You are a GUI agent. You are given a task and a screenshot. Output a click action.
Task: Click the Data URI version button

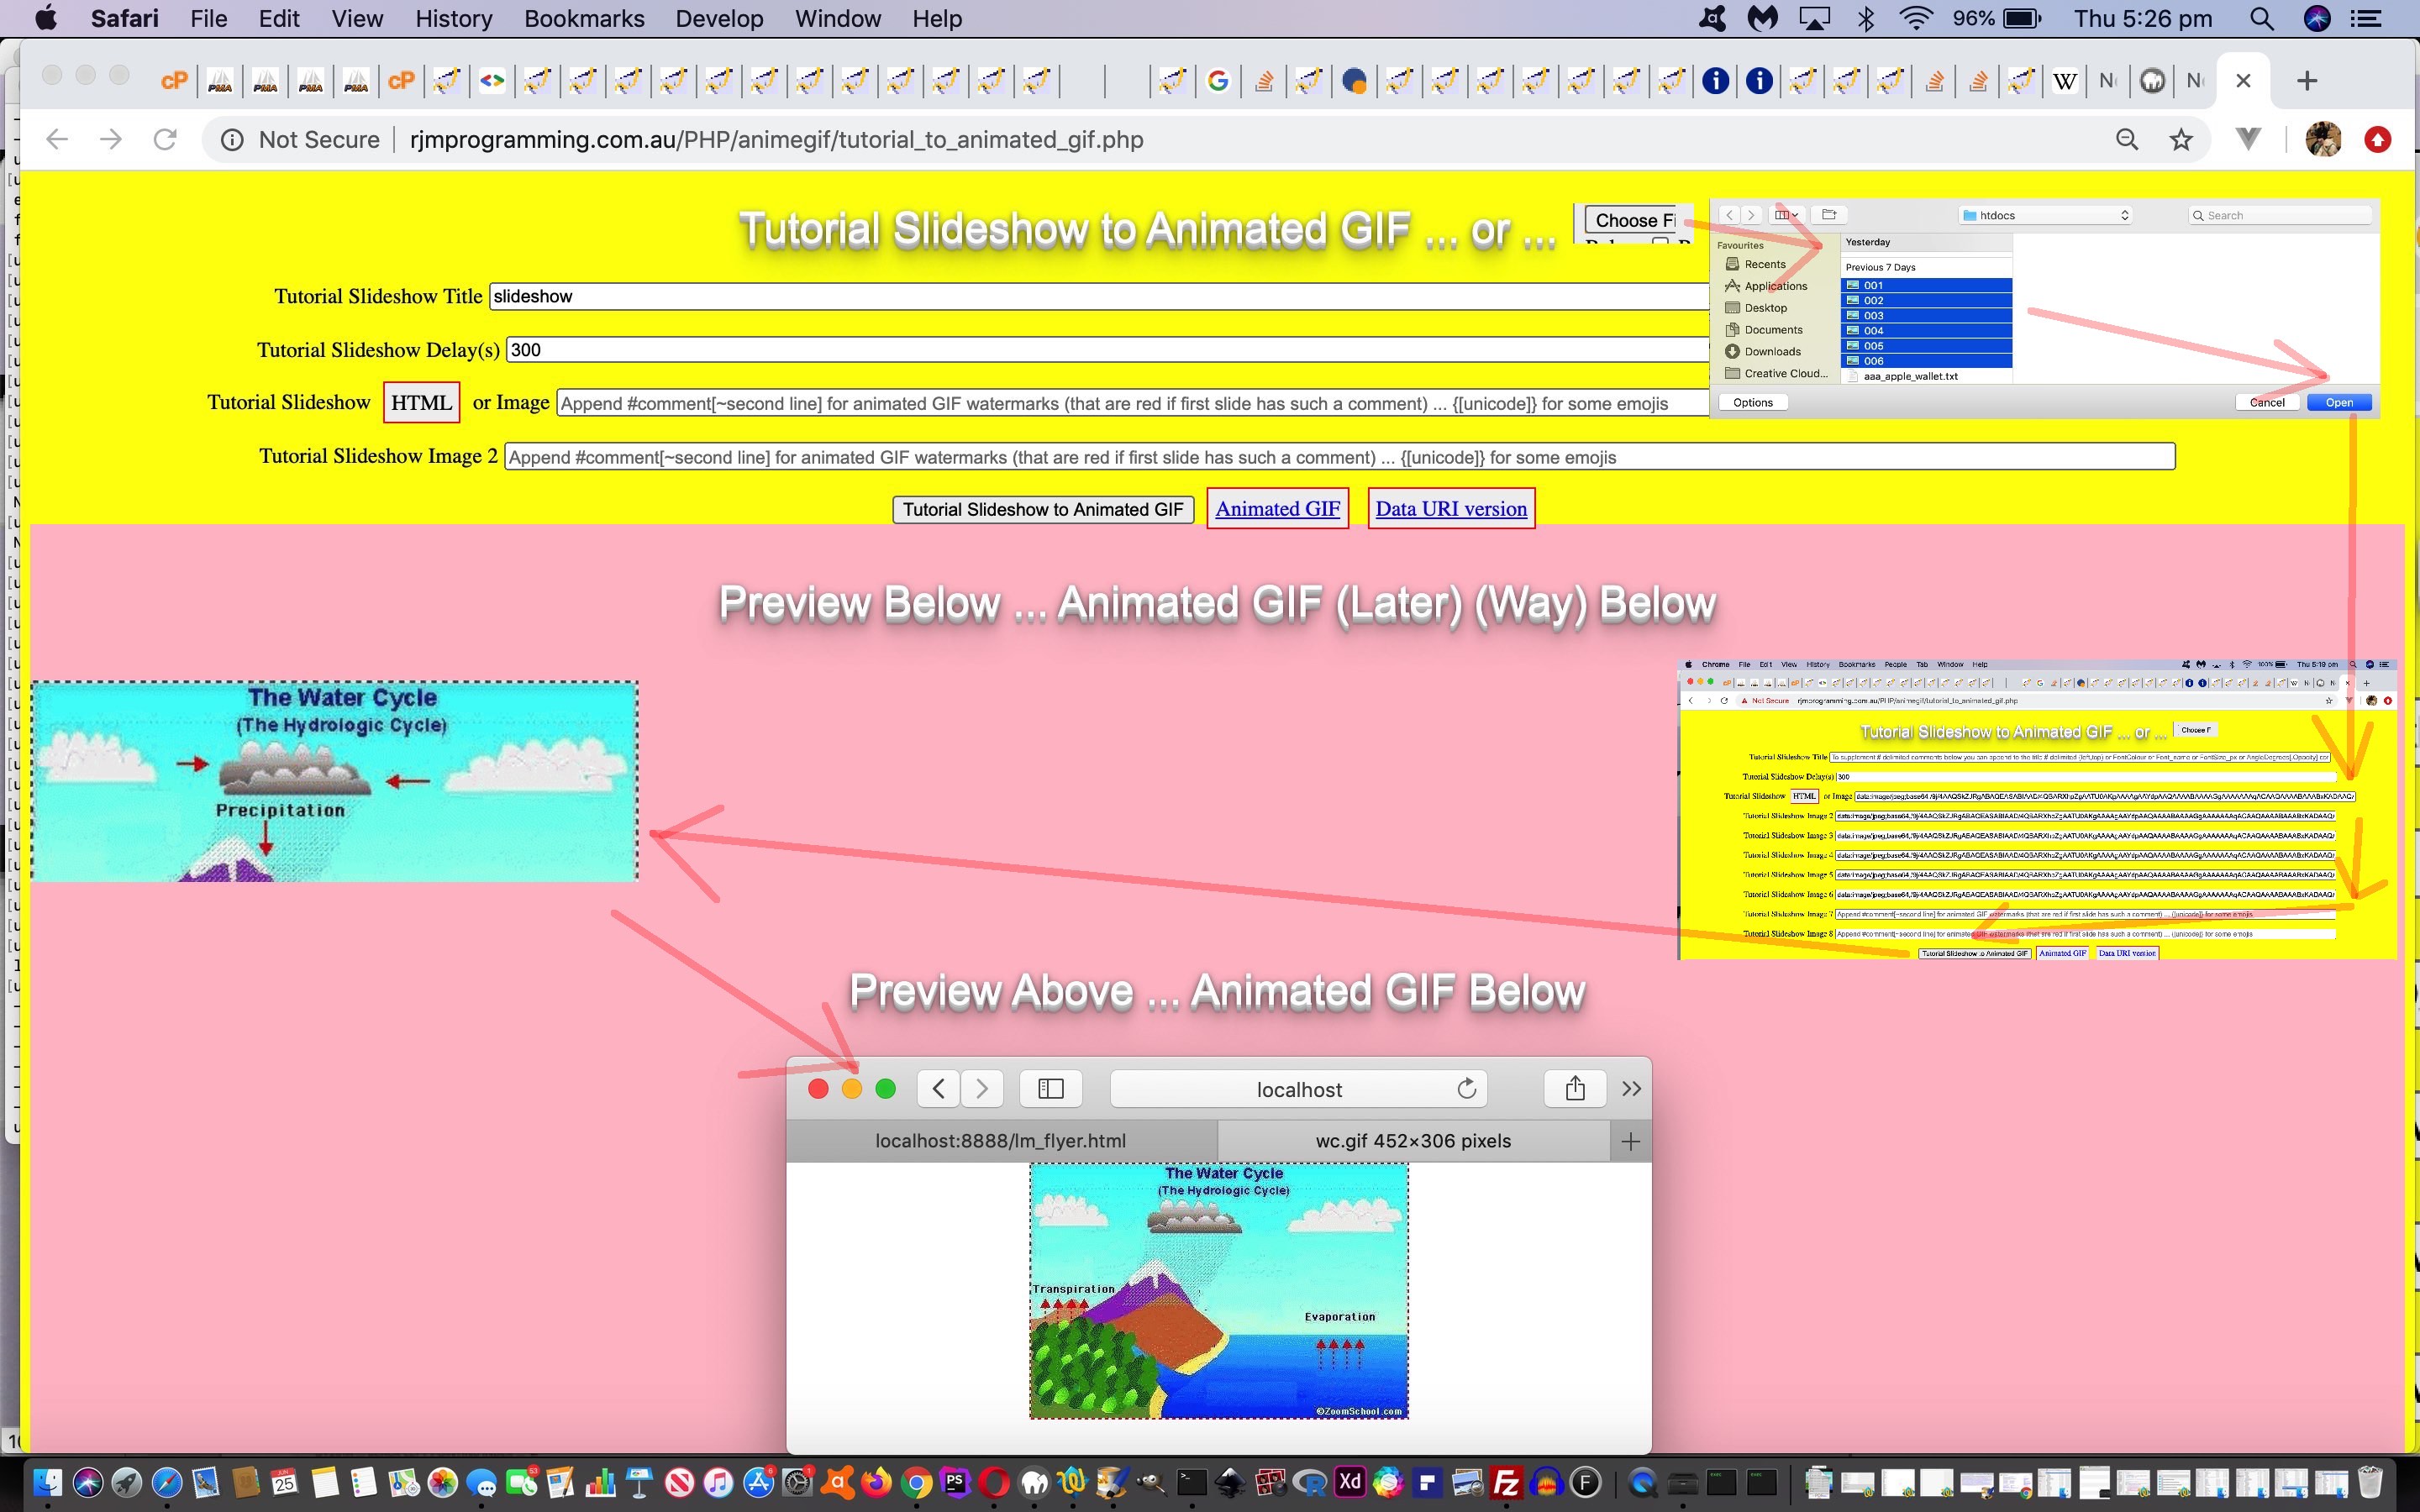click(1449, 507)
